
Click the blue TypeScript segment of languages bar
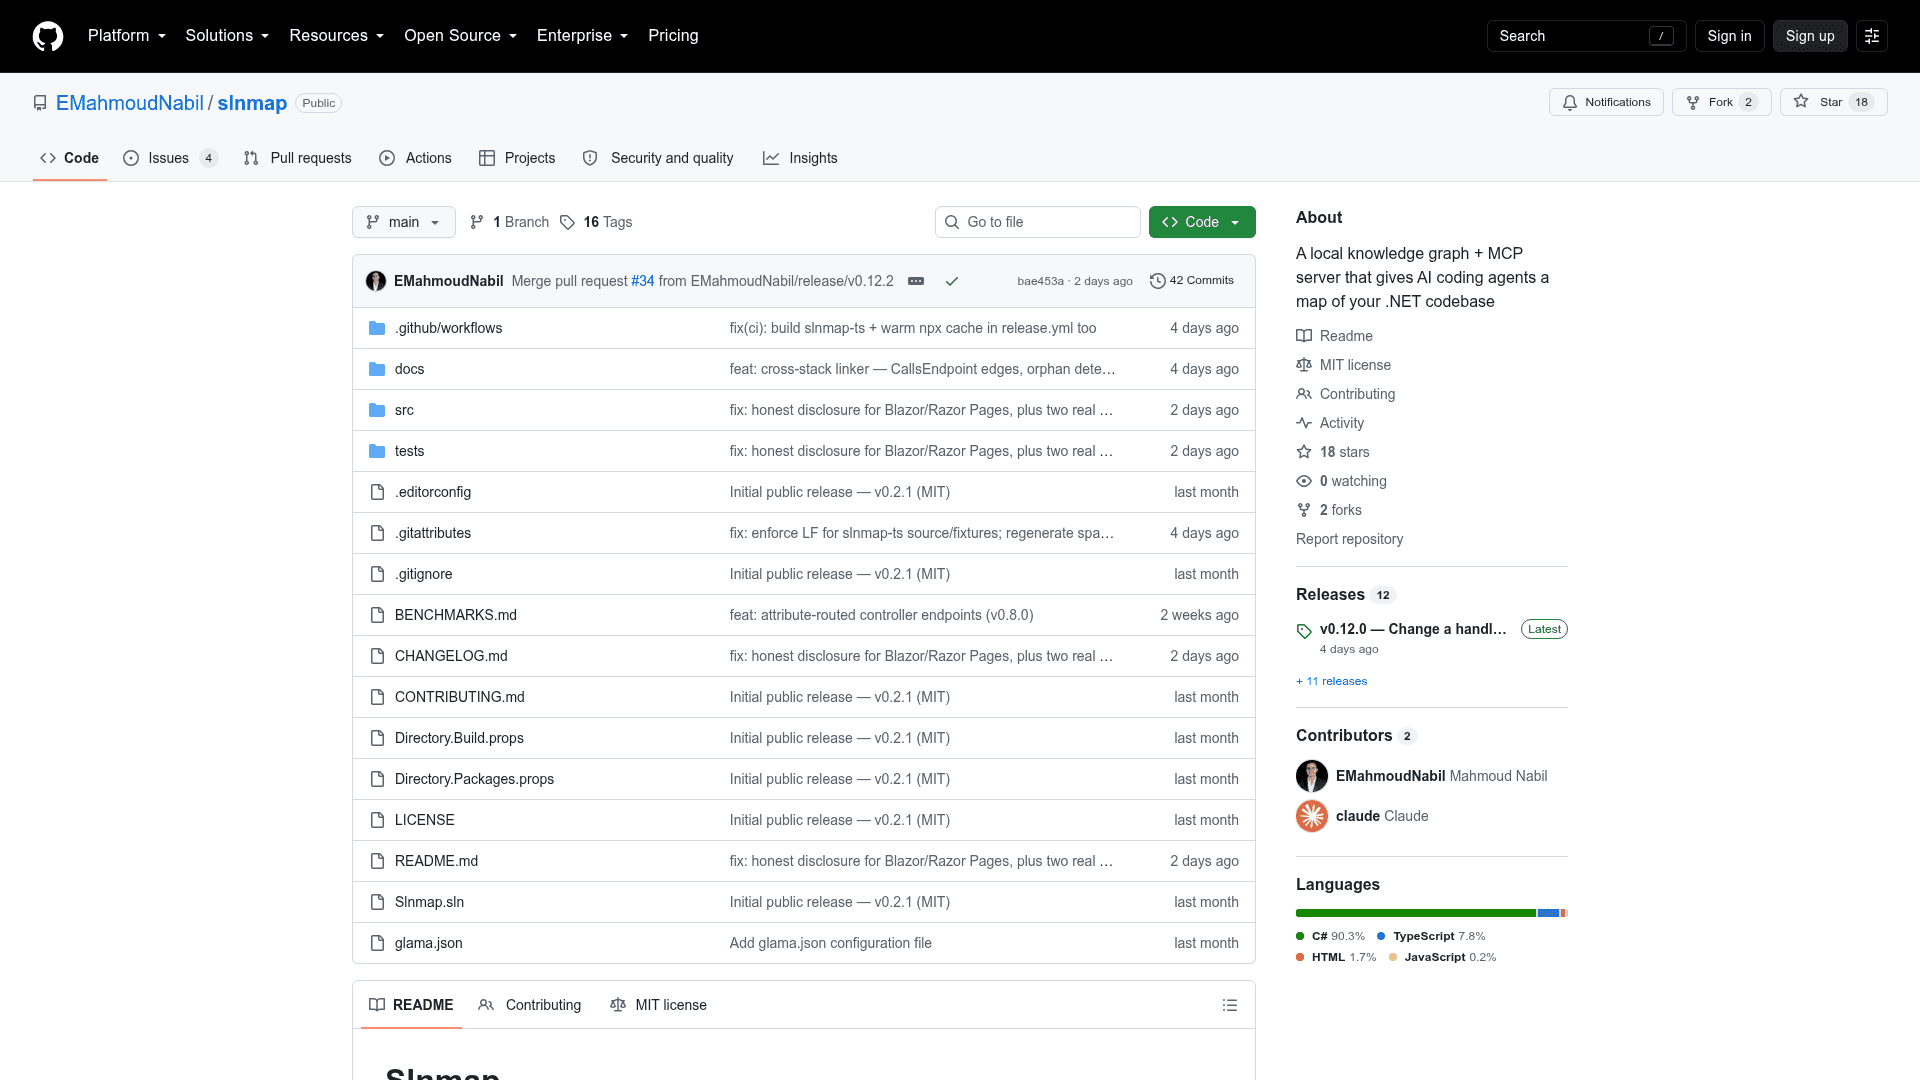click(x=1549, y=913)
